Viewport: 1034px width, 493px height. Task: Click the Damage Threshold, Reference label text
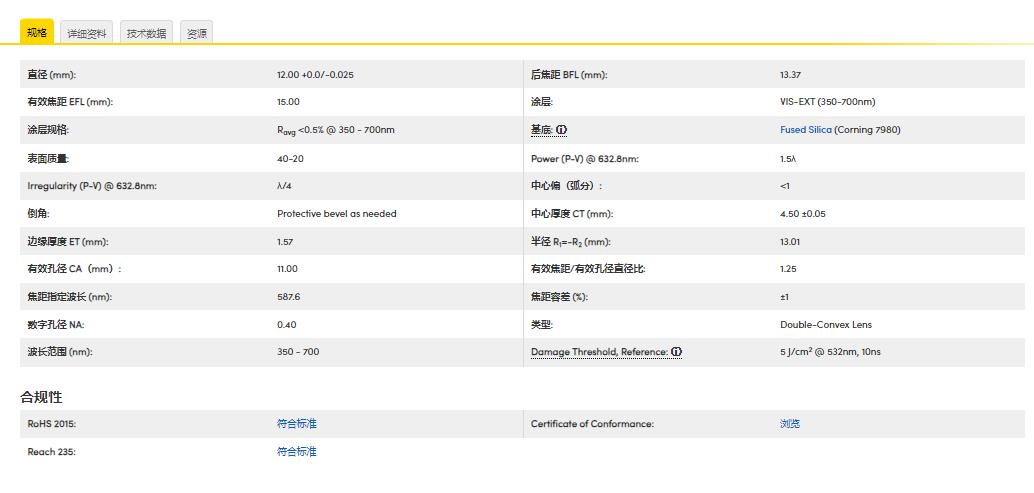tap(599, 352)
